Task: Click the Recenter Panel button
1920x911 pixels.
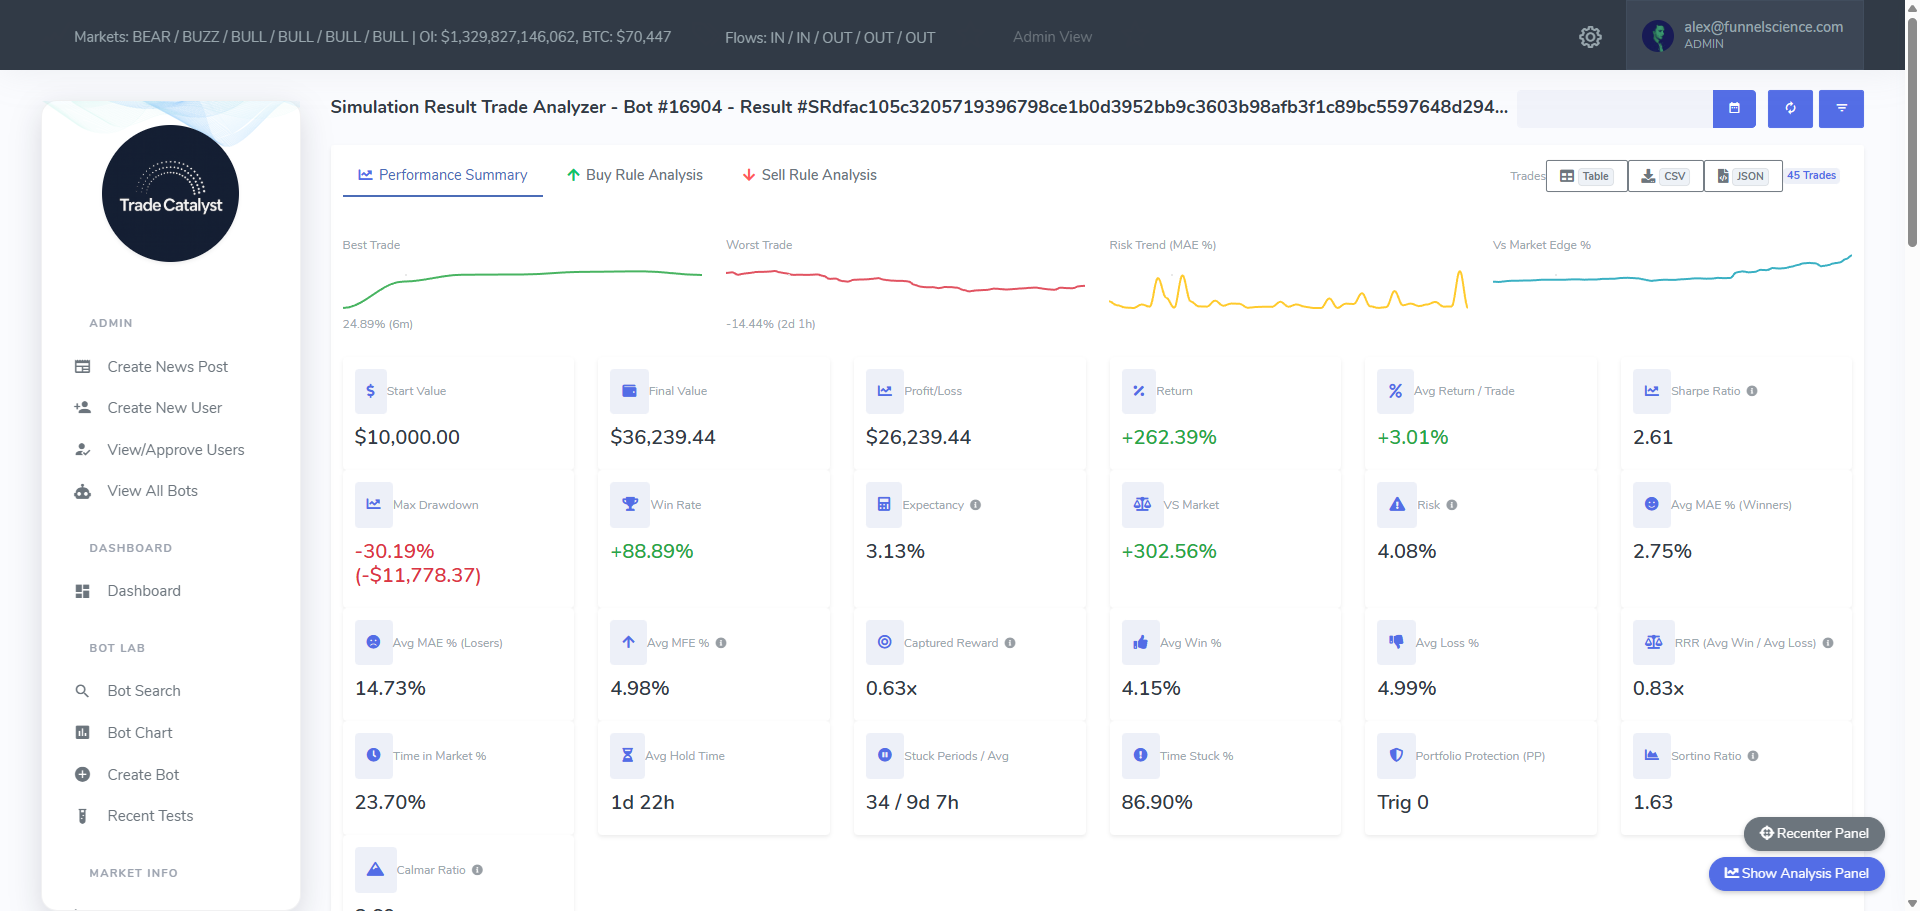Action: click(x=1813, y=833)
